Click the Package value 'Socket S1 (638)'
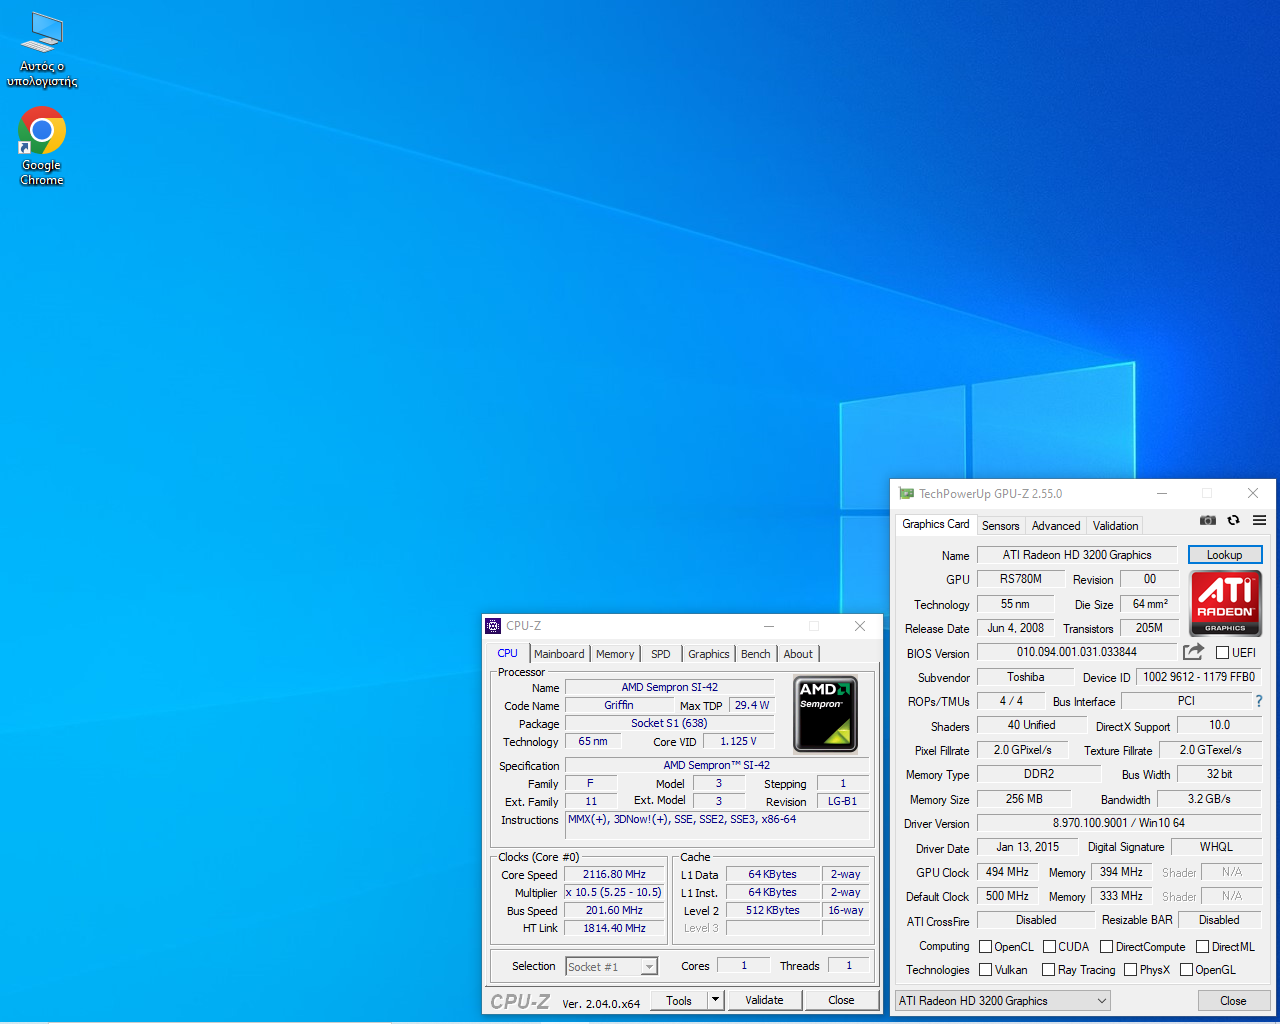This screenshot has height=1024, width=1280. tap(669, 723)
